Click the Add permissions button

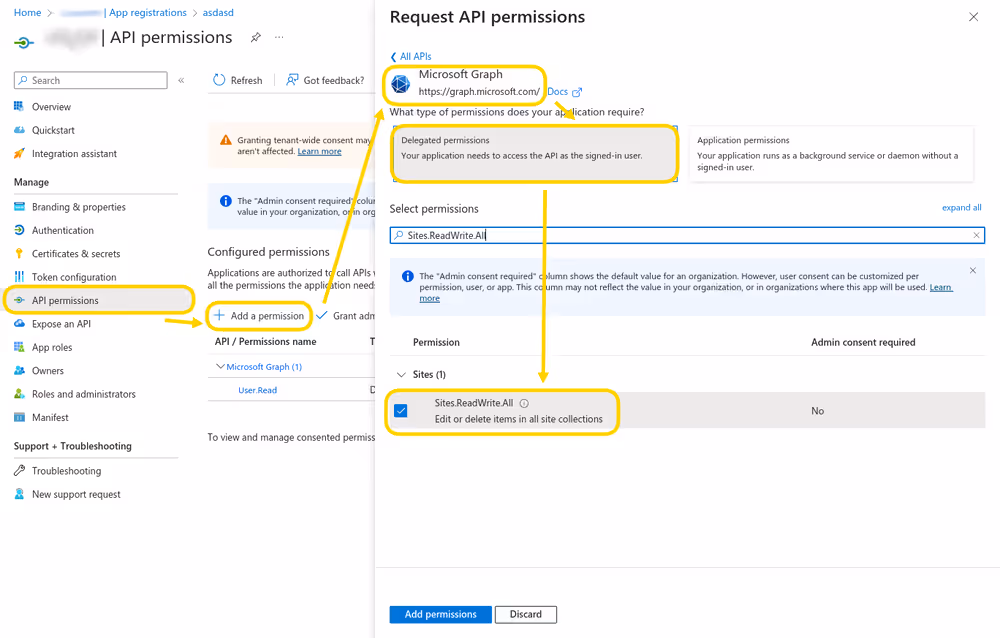440,614
